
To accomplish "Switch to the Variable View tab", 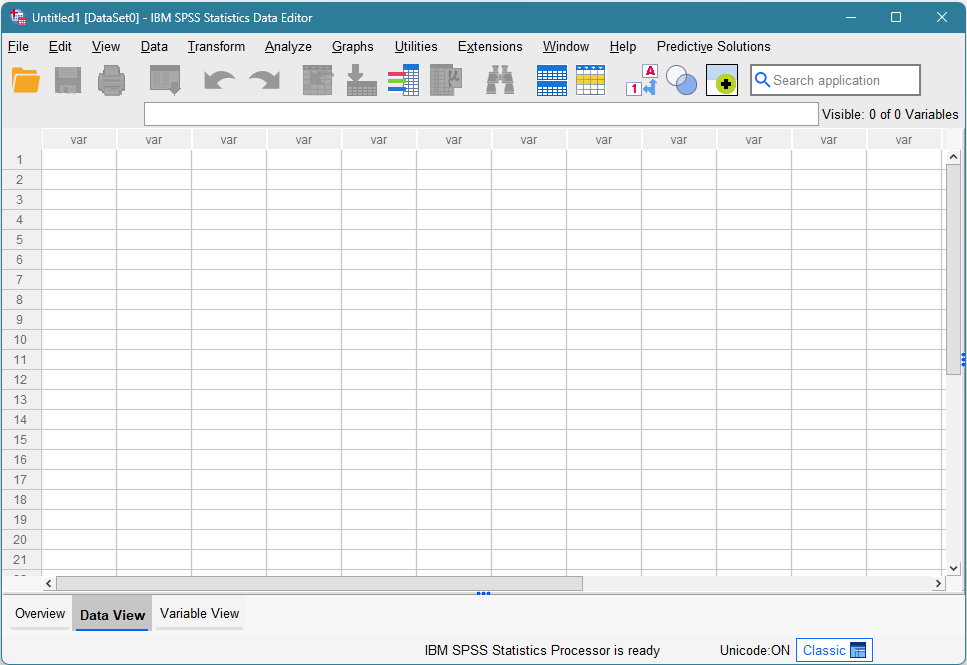I will [199, 613].
